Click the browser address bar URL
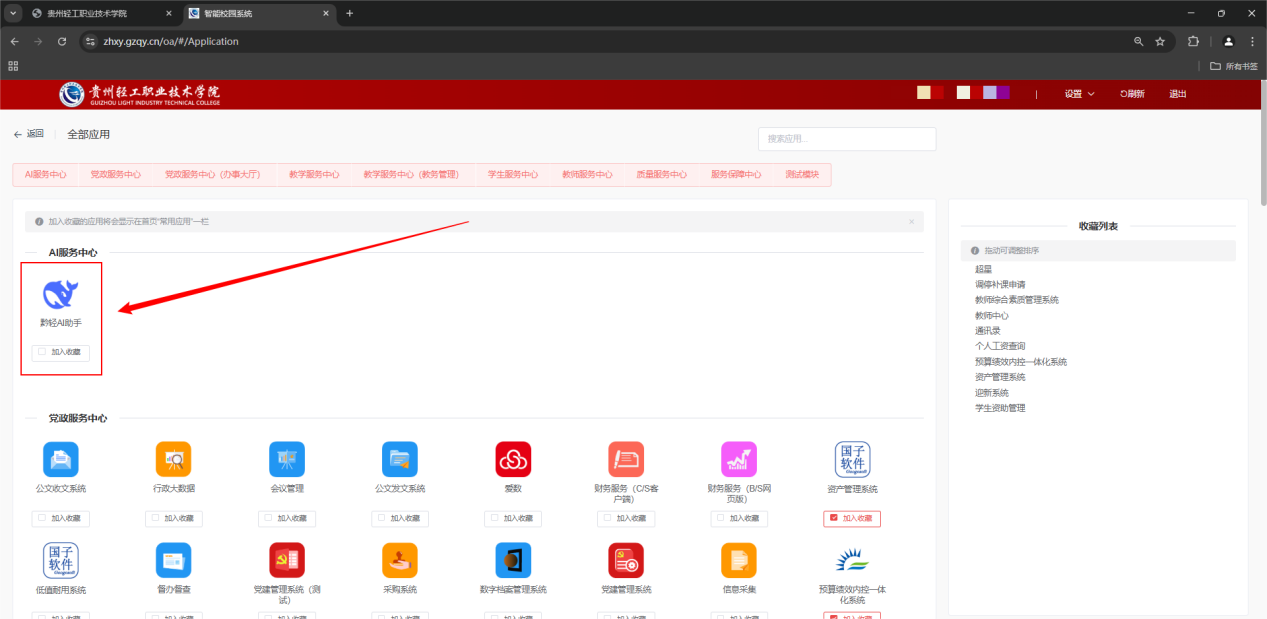The width and height of the screenshot is (1267, 619). point(171,41)
